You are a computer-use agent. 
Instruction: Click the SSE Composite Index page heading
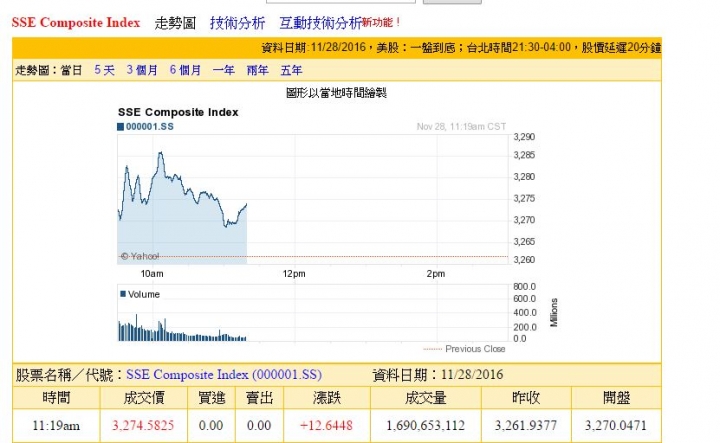75,22
